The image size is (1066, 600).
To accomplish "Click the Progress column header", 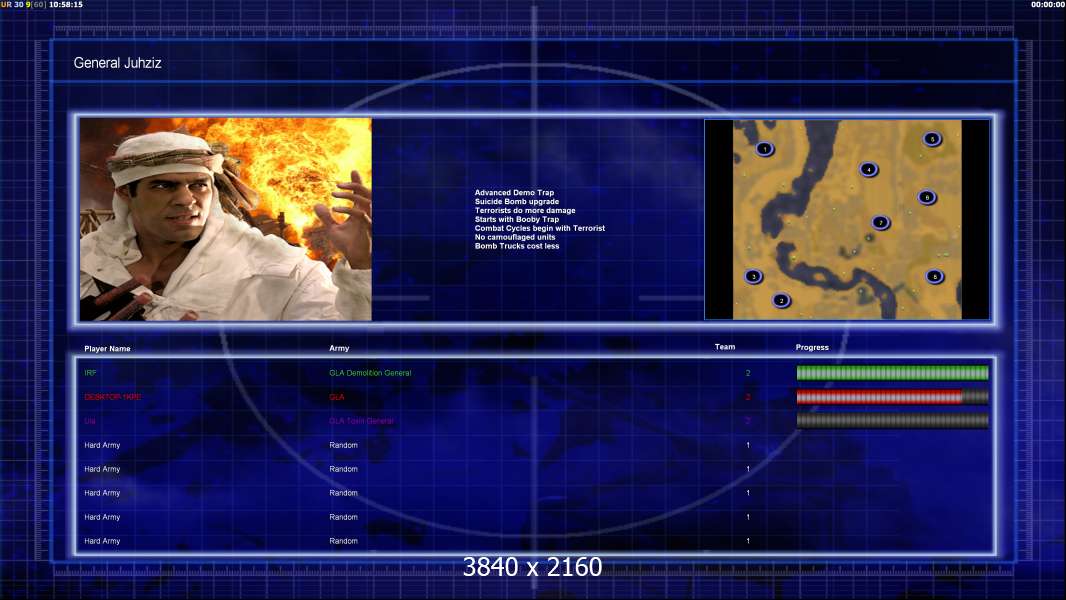I will pyautogui.click(x=812, y=347).
